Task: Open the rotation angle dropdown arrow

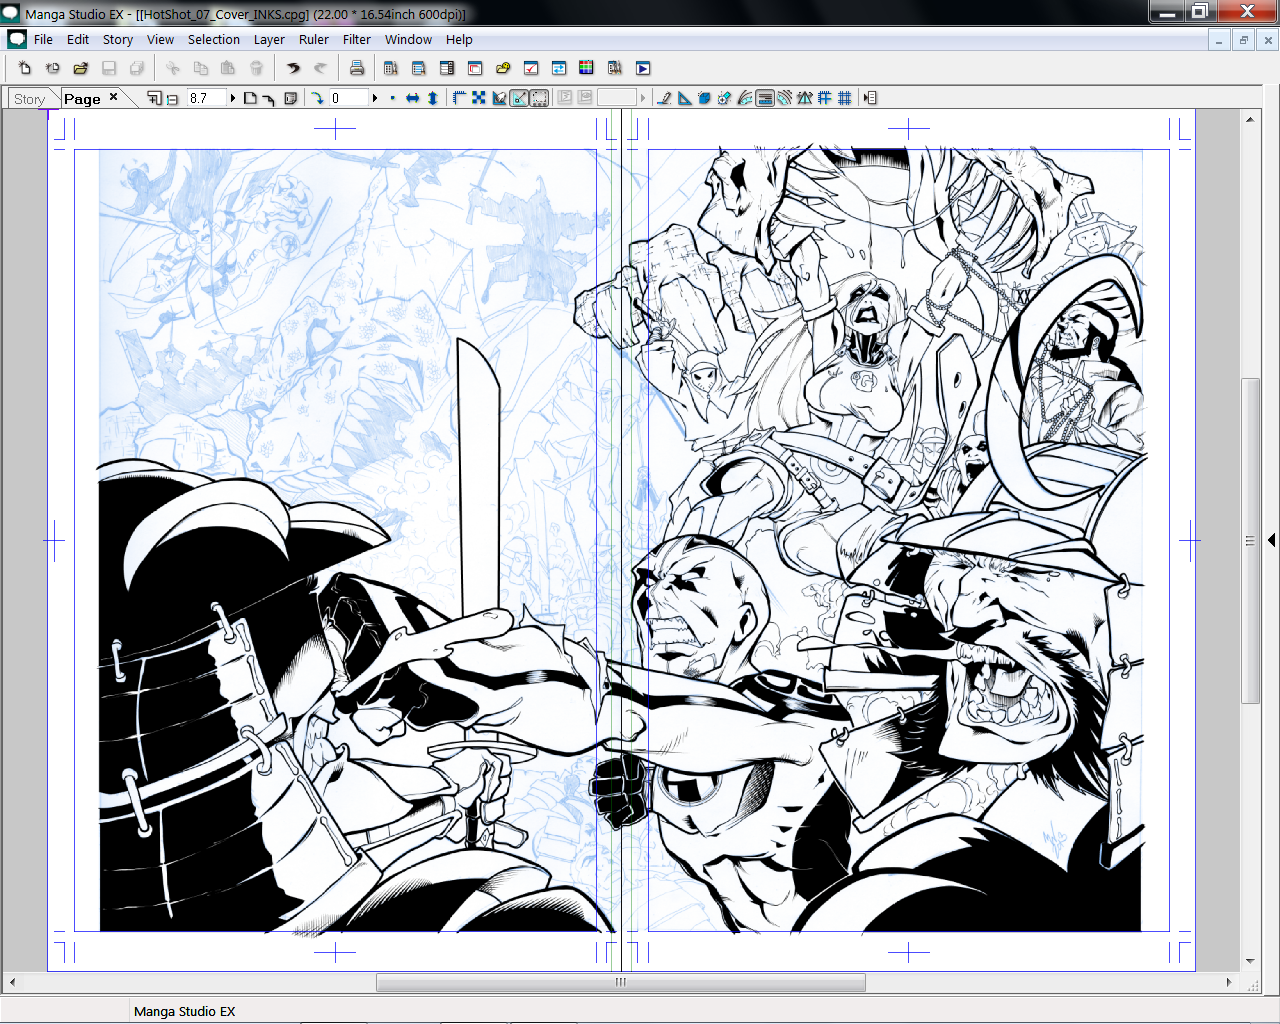Action: (375, 98)
